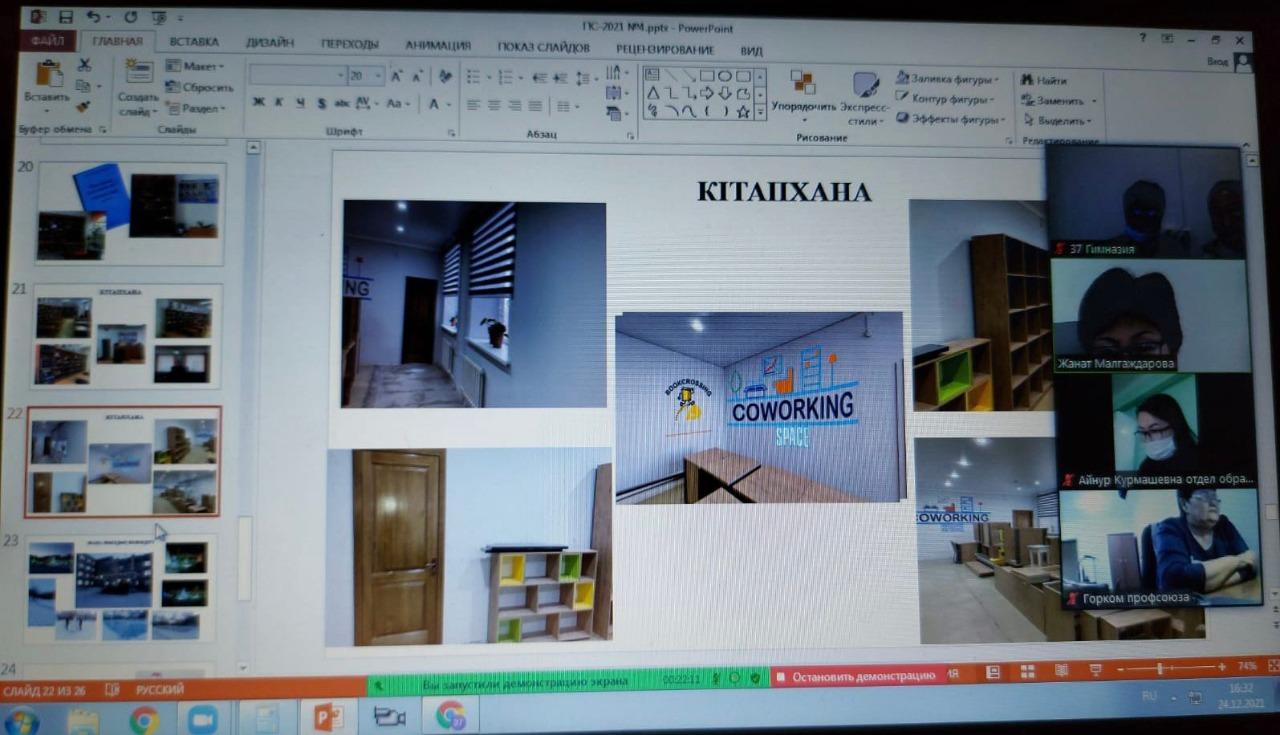
Task: Switch to Slide Sorter view in status bar
Action: 1027,670
